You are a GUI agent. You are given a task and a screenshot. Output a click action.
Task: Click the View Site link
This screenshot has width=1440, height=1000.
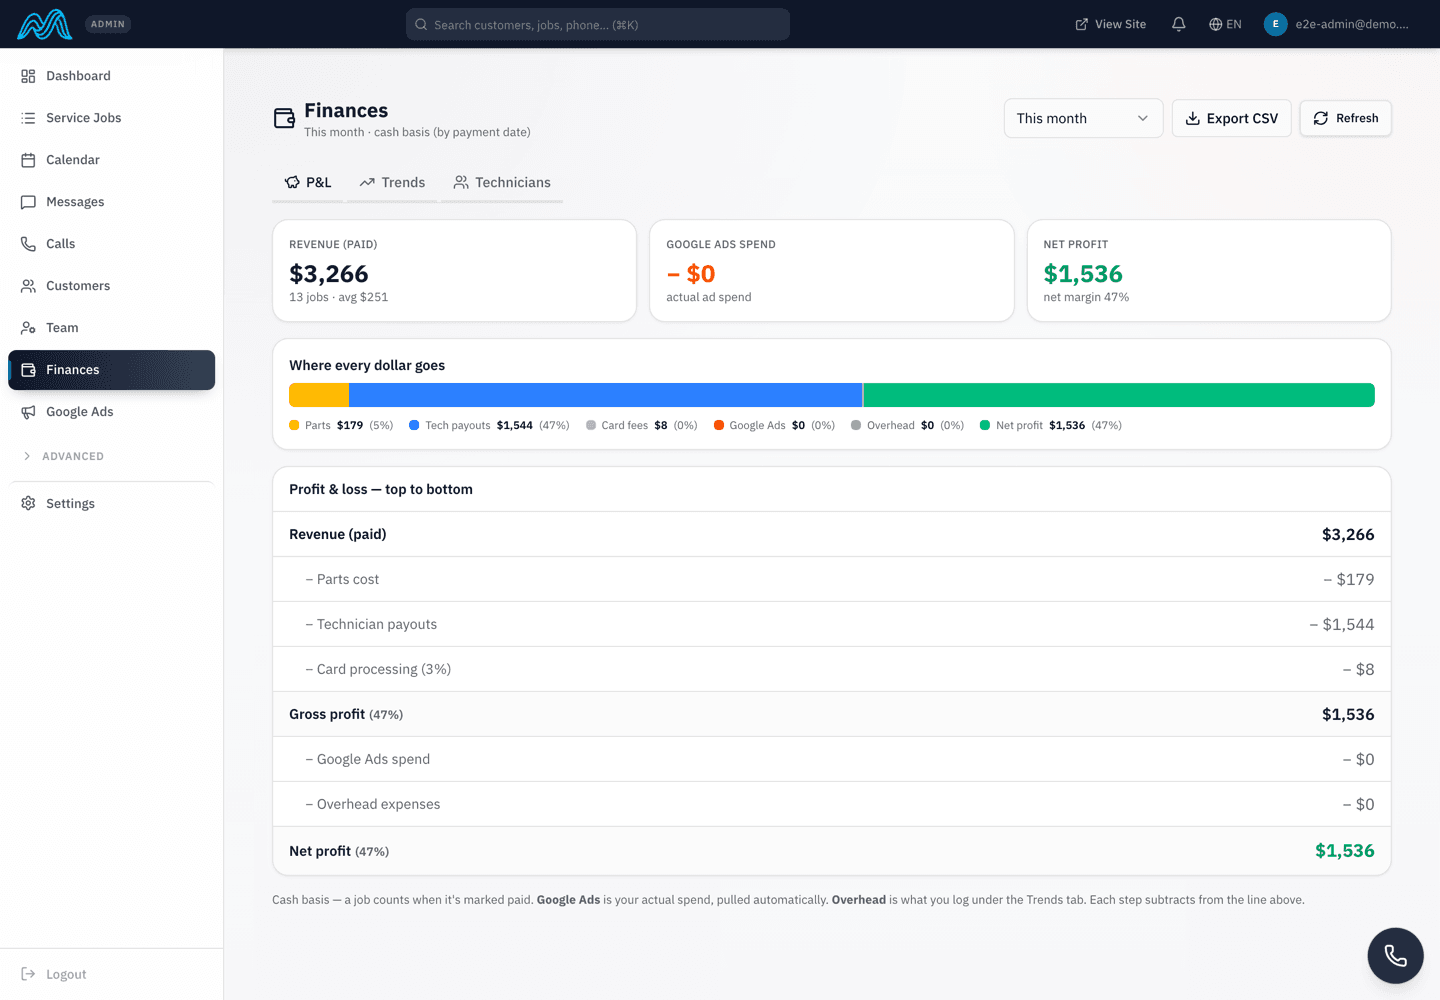(x=1110, y=24)
